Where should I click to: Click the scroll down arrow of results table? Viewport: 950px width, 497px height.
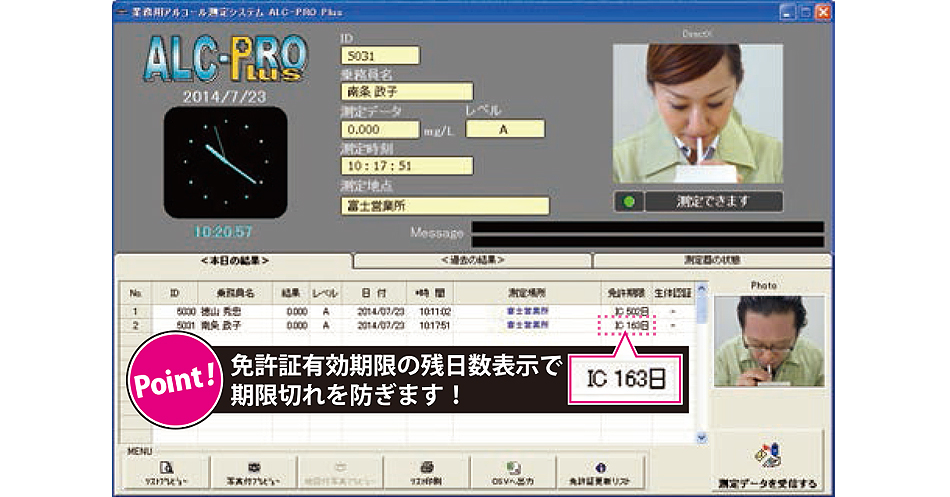click(x=702, y=438)
